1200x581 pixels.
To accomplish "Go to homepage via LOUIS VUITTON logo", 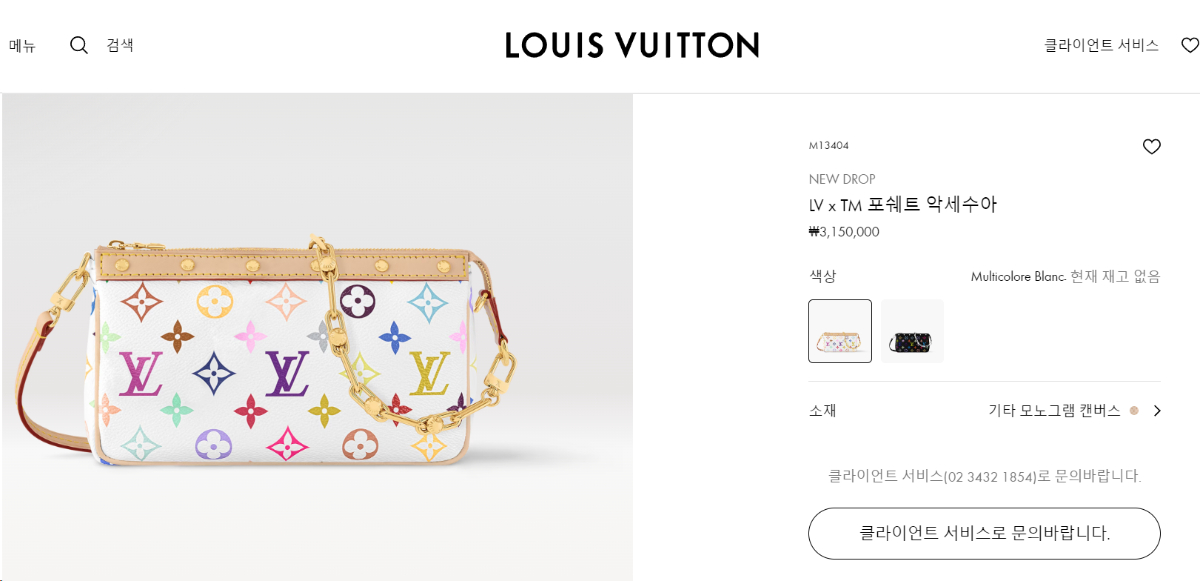I will (632, 45).
